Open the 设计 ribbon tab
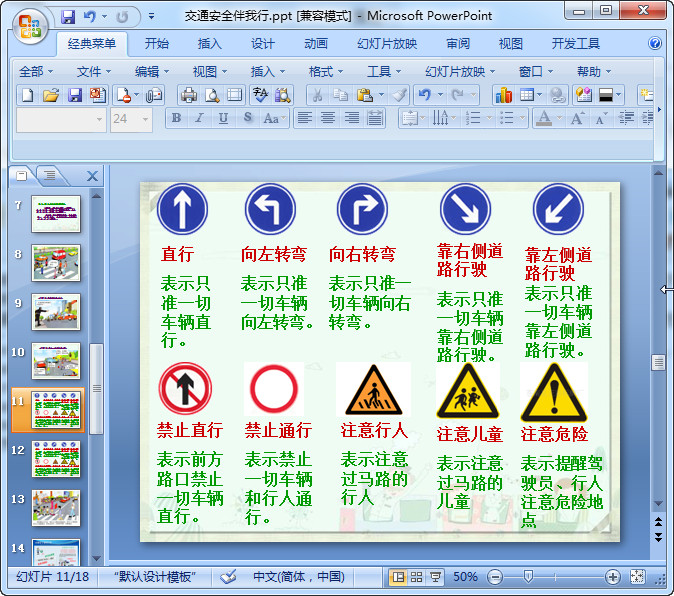This screenshot has width=674, height=596. [x=262, y=43]
